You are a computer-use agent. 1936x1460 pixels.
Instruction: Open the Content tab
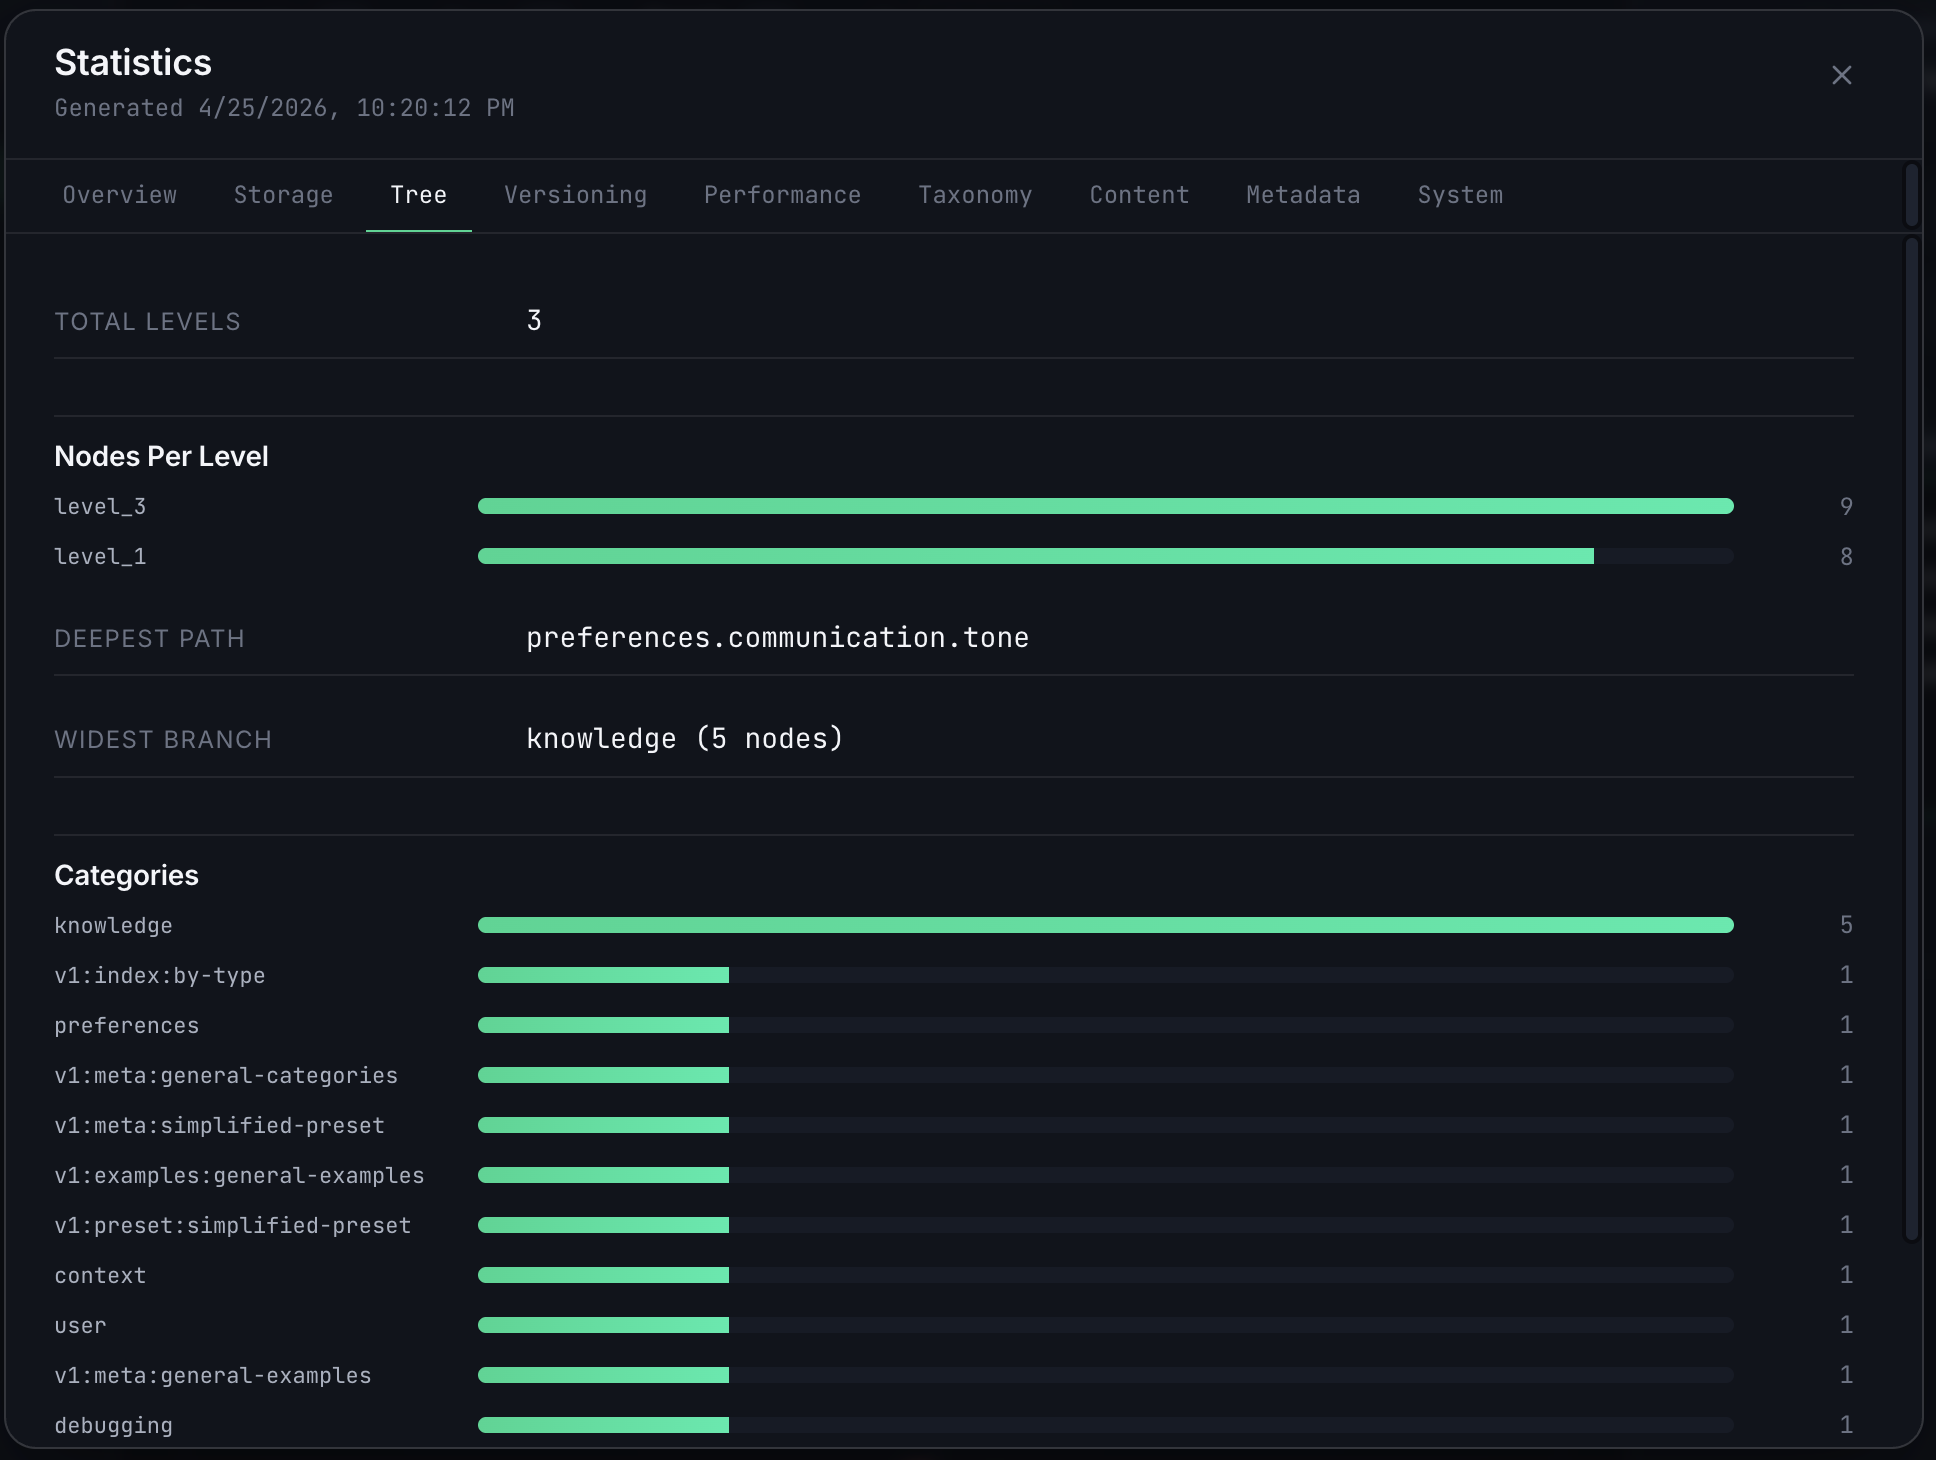[1140, 195]
